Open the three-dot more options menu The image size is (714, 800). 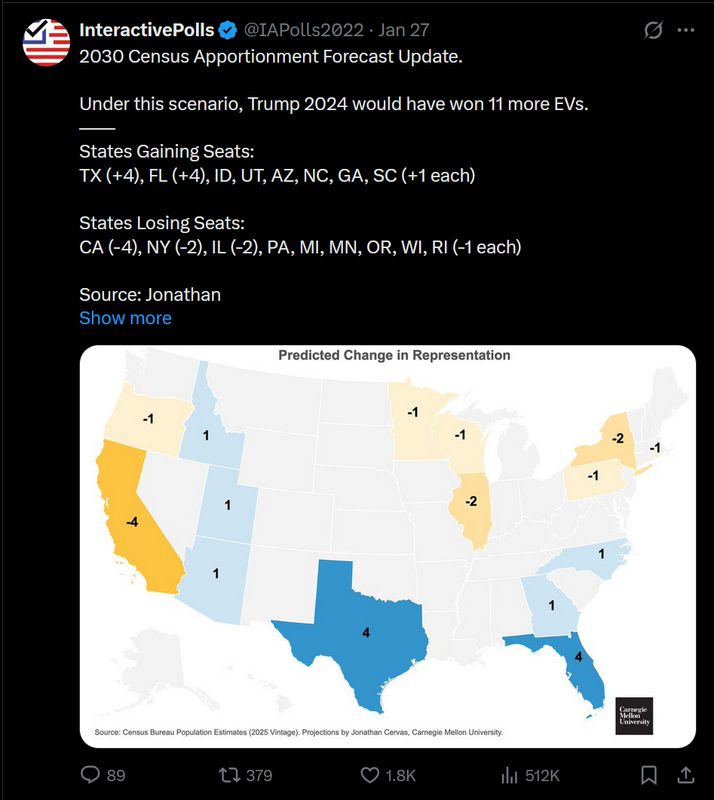click(x=685, y=30)
